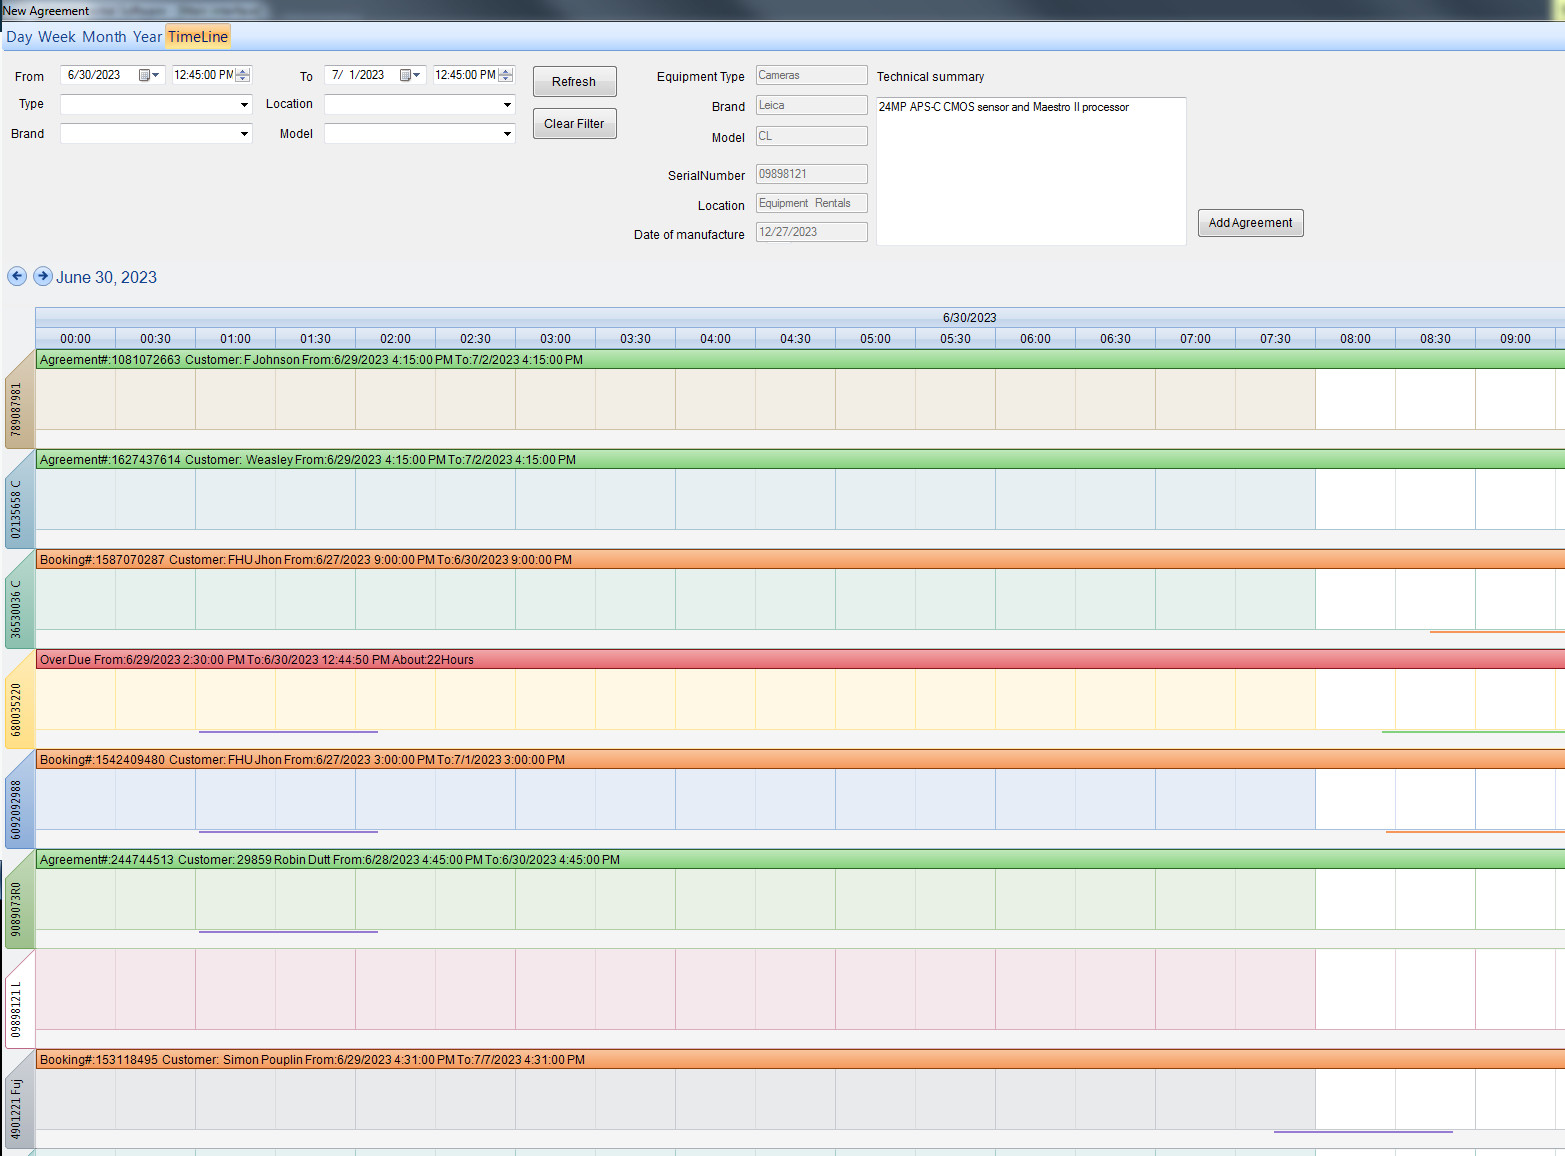Switch to Month view
This screenshot has width=1565, height=1156.
coord(104,37)
